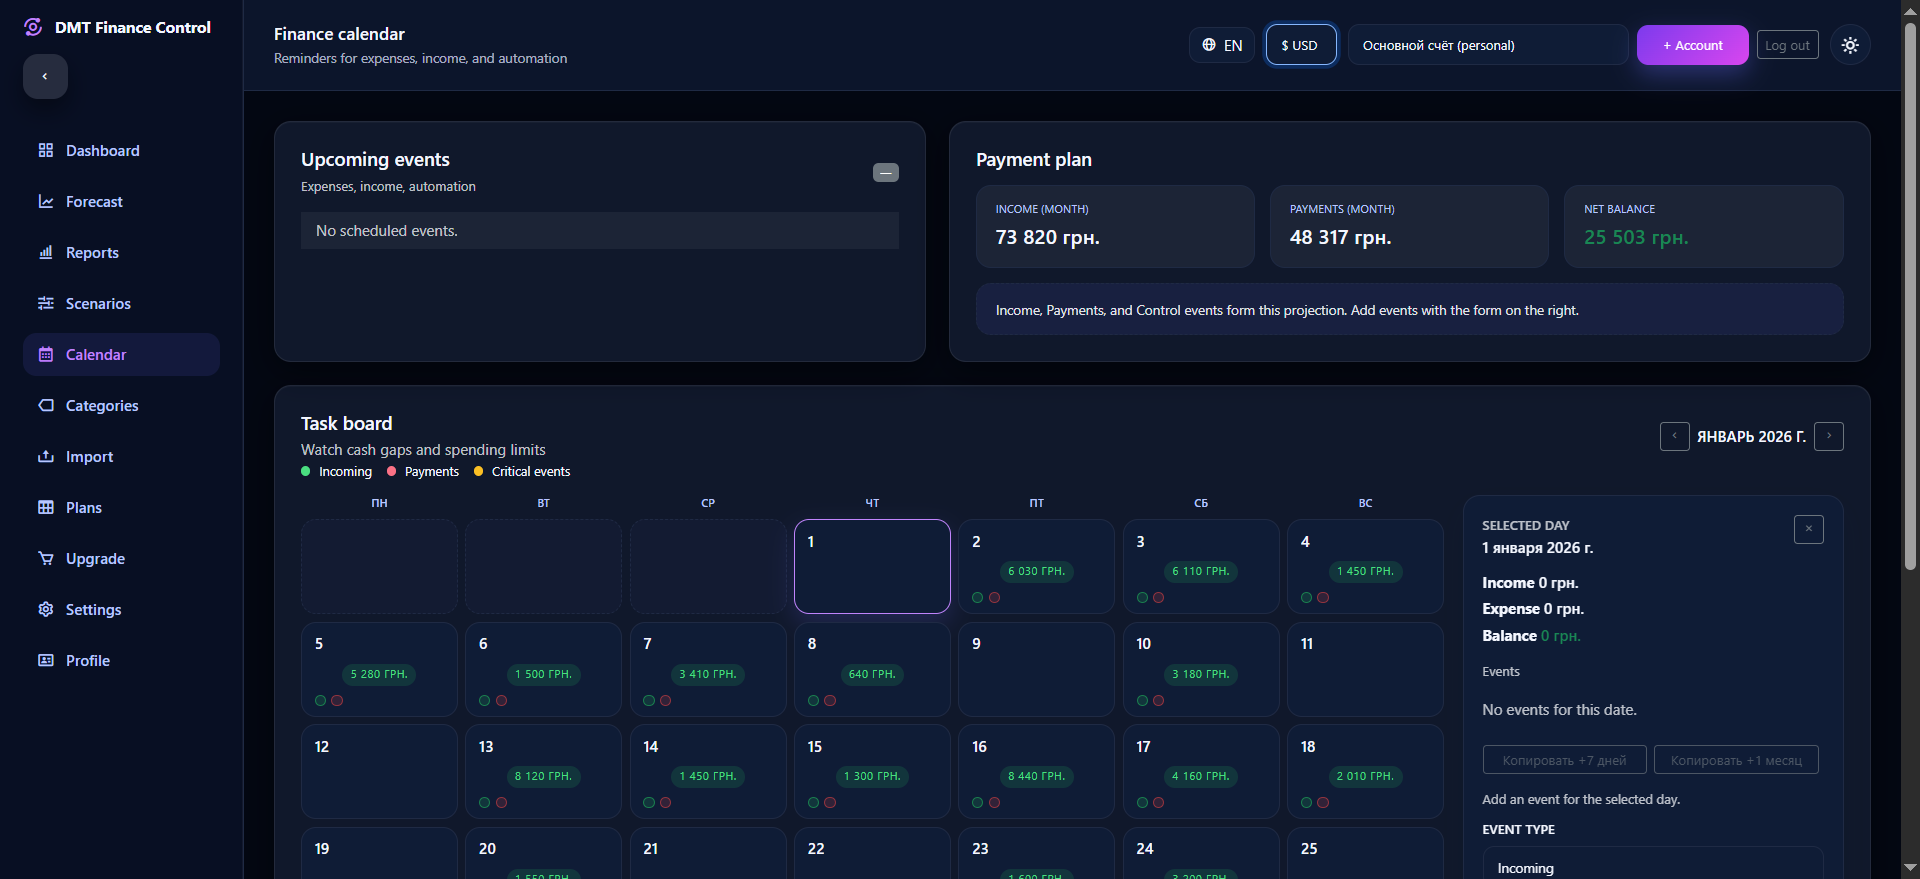Open the USD currency selector
This screenshot has width=1920, height=879.
pos(1301,45)
